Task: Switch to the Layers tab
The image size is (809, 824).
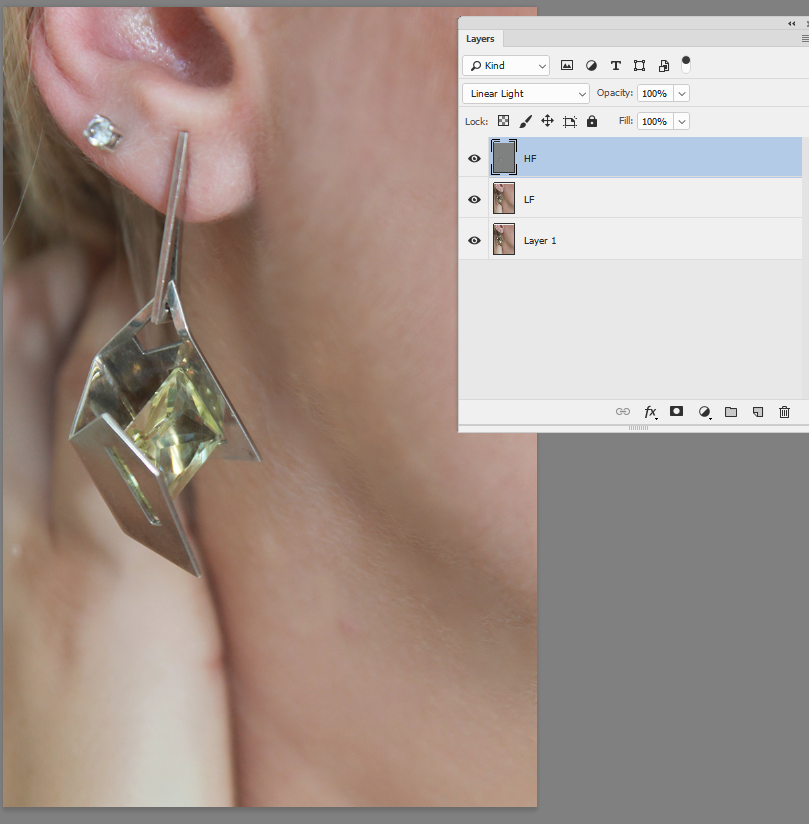Action: [480, 39]
